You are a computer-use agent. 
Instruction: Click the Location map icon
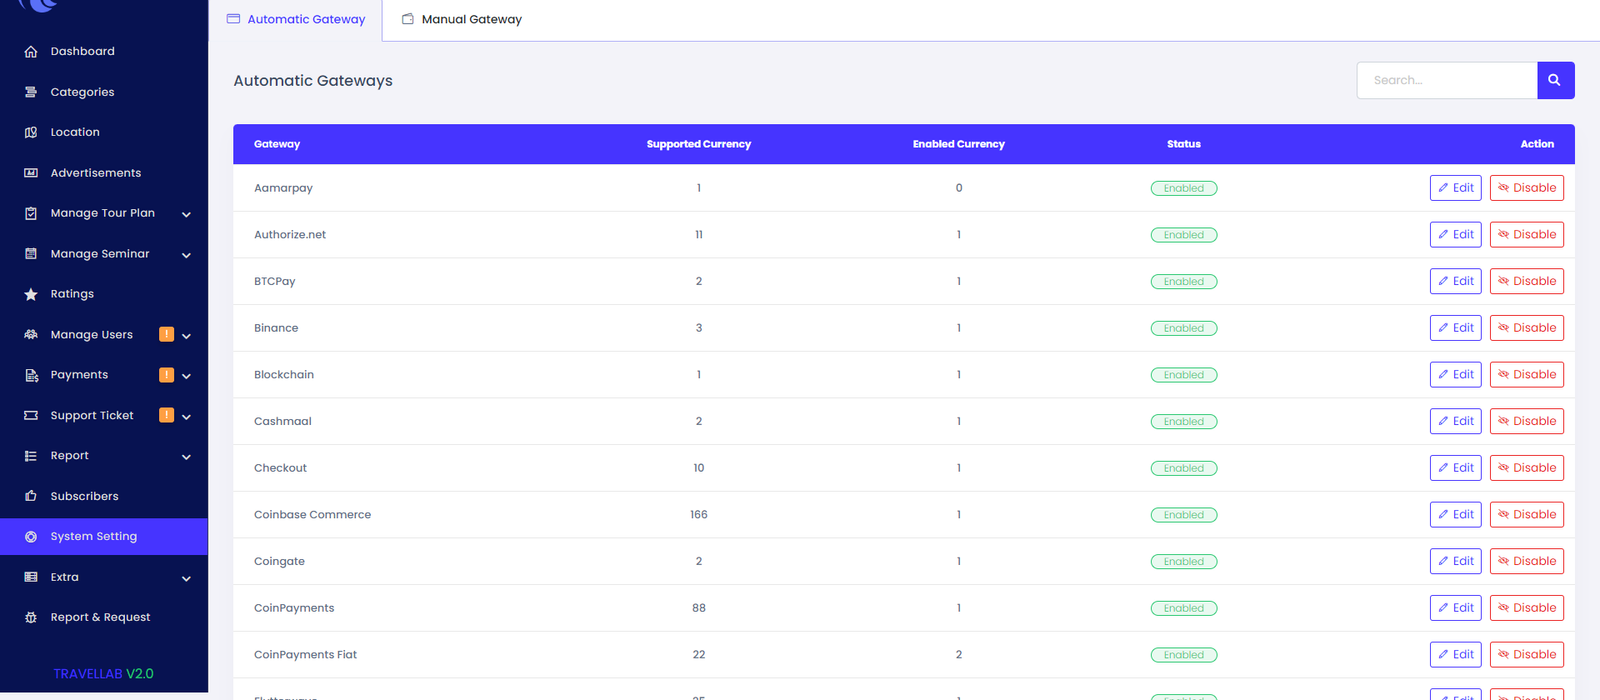pos(31,132)
